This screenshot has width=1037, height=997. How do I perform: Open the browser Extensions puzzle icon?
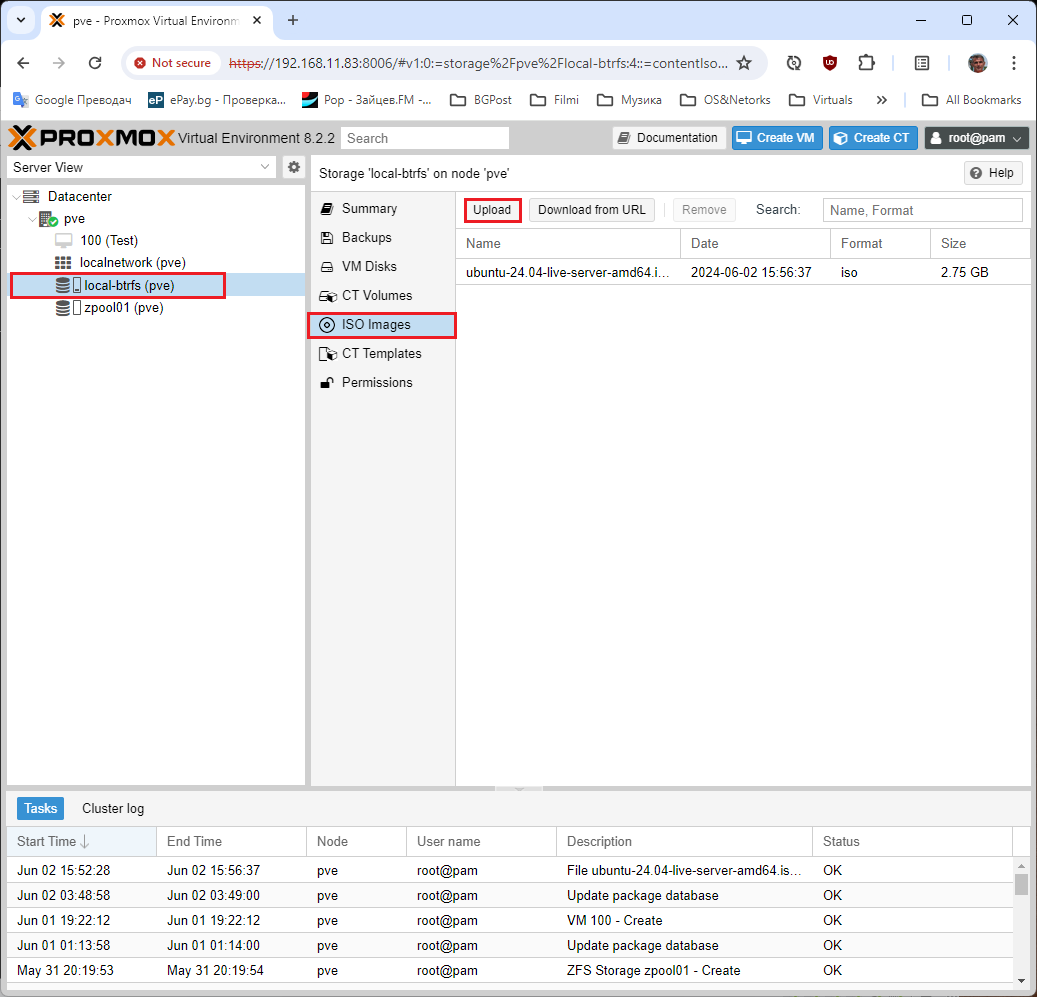point(866,63)
